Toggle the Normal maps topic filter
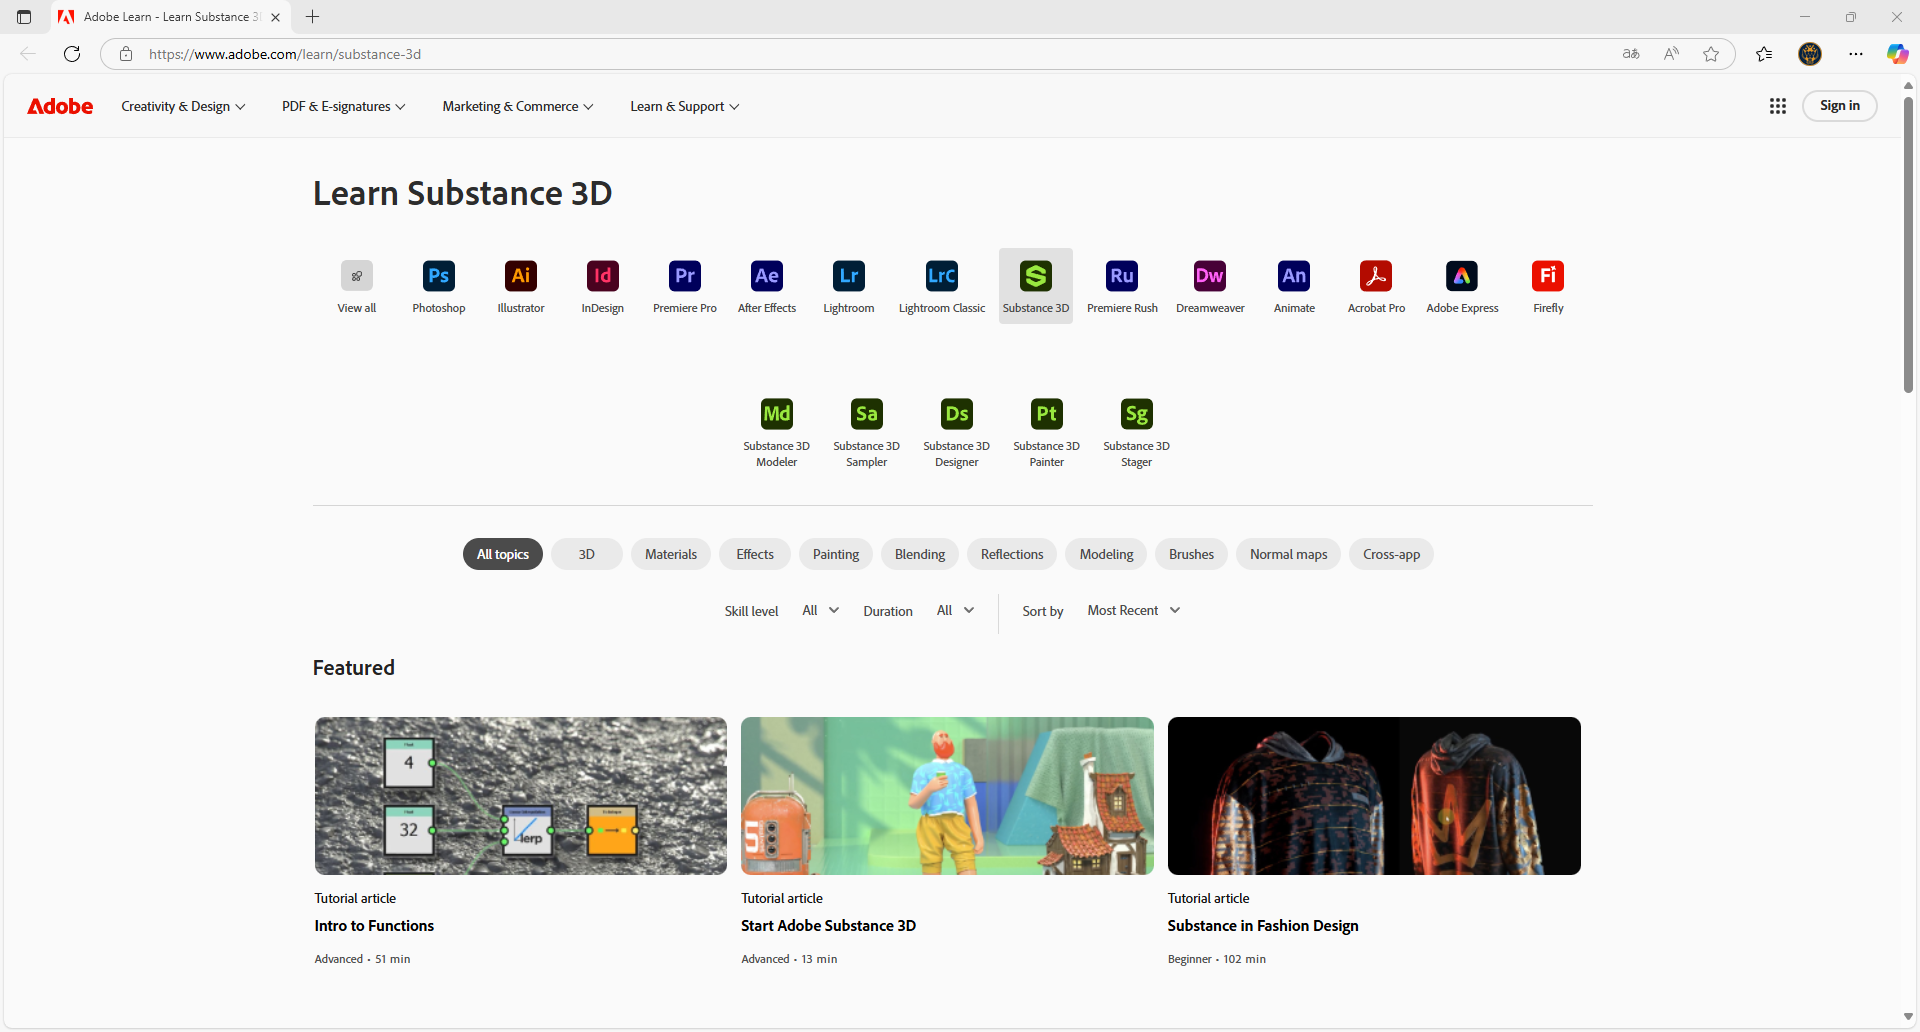The image size is (1920, 1032). 1288,554
